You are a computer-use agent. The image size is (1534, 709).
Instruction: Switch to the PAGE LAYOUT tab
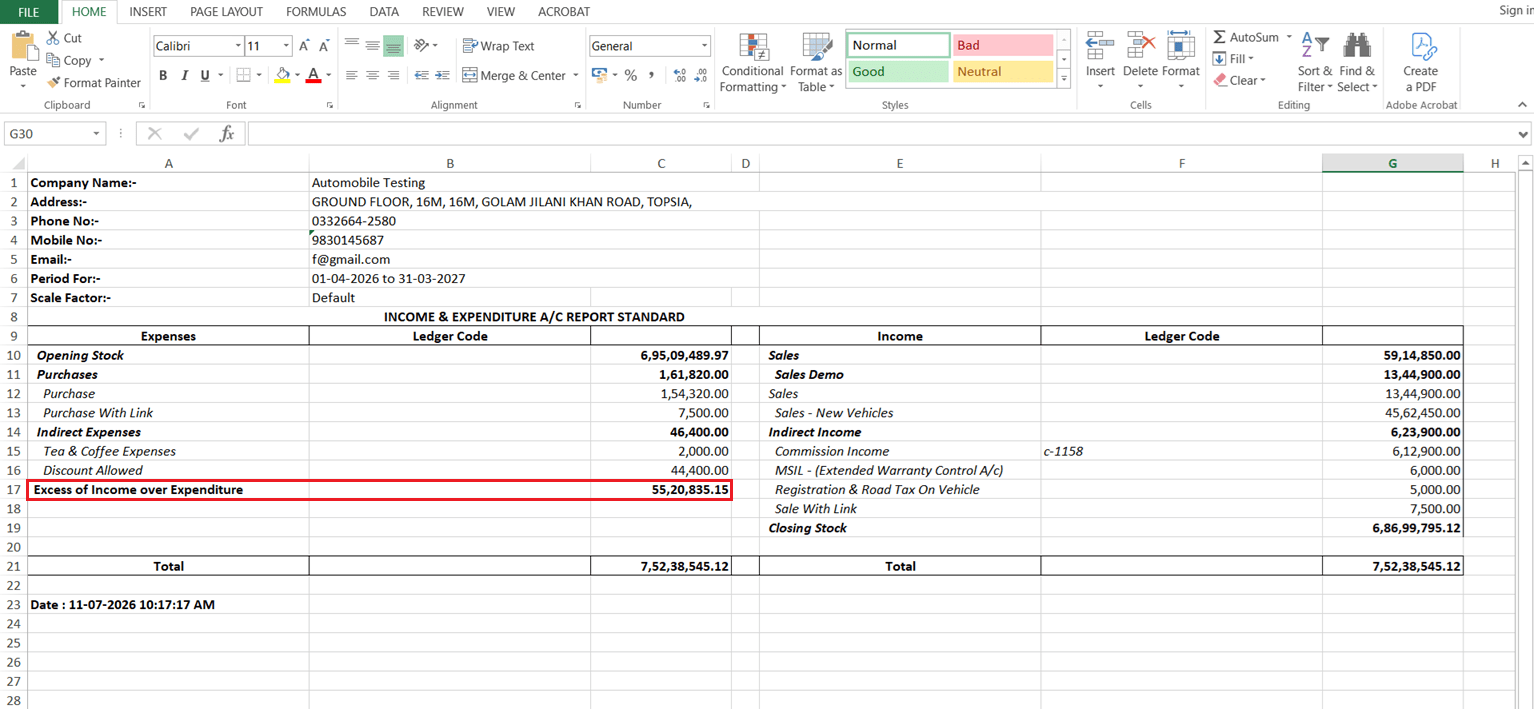tap(227, 12)
